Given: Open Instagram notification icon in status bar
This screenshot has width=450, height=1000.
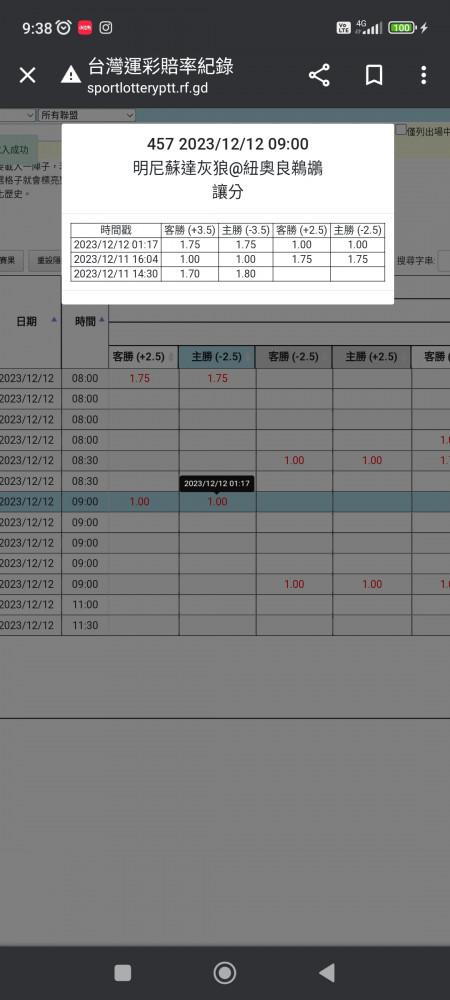Looking at the screenshot, I should click(x=106, y=27).
